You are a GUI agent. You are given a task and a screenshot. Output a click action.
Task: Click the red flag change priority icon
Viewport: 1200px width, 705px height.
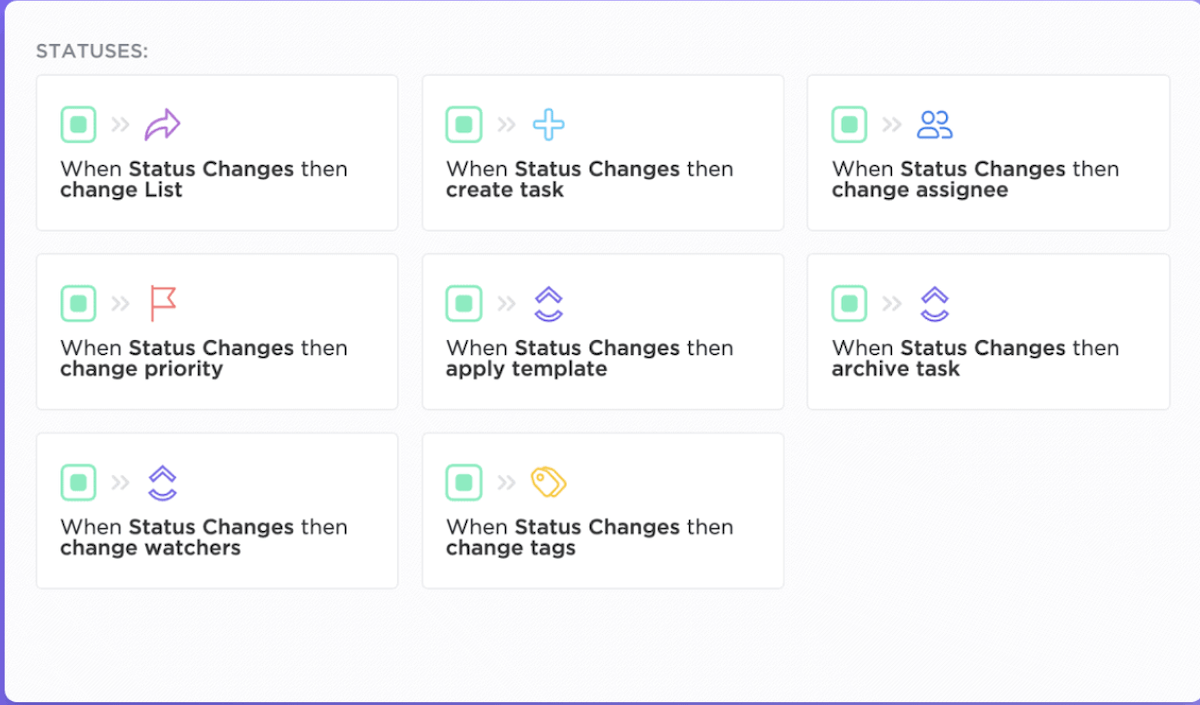click(x=162, y=303)
